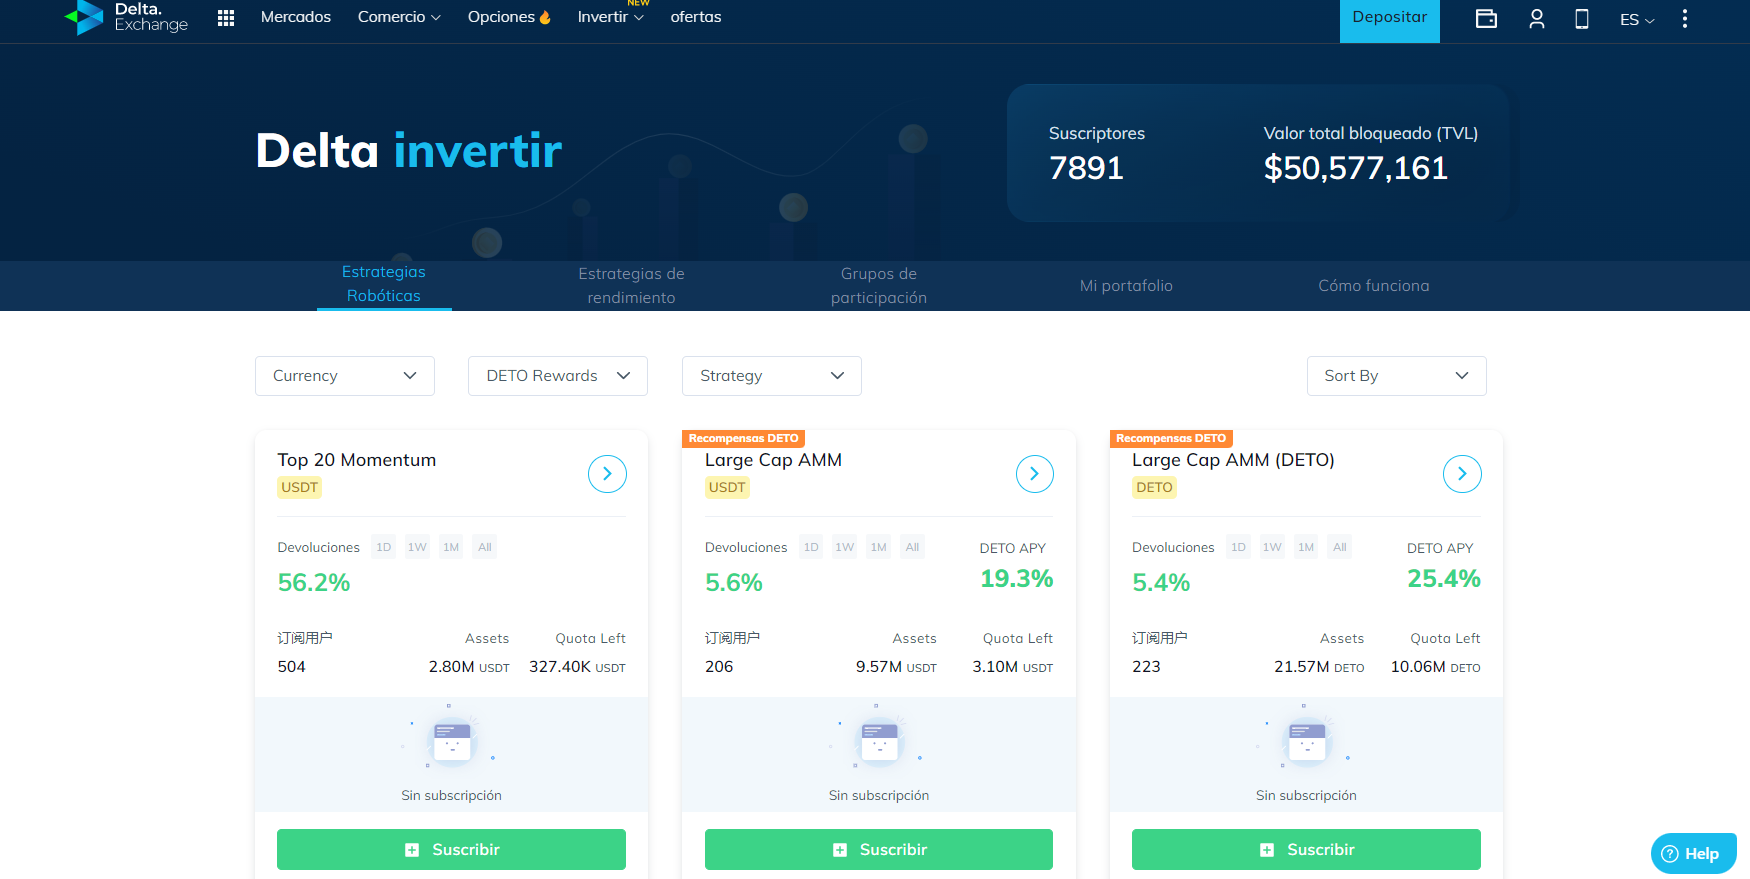
Task: Suscribir to Large Cap AMM (DETO) strategy
Action: (1306, 849)
